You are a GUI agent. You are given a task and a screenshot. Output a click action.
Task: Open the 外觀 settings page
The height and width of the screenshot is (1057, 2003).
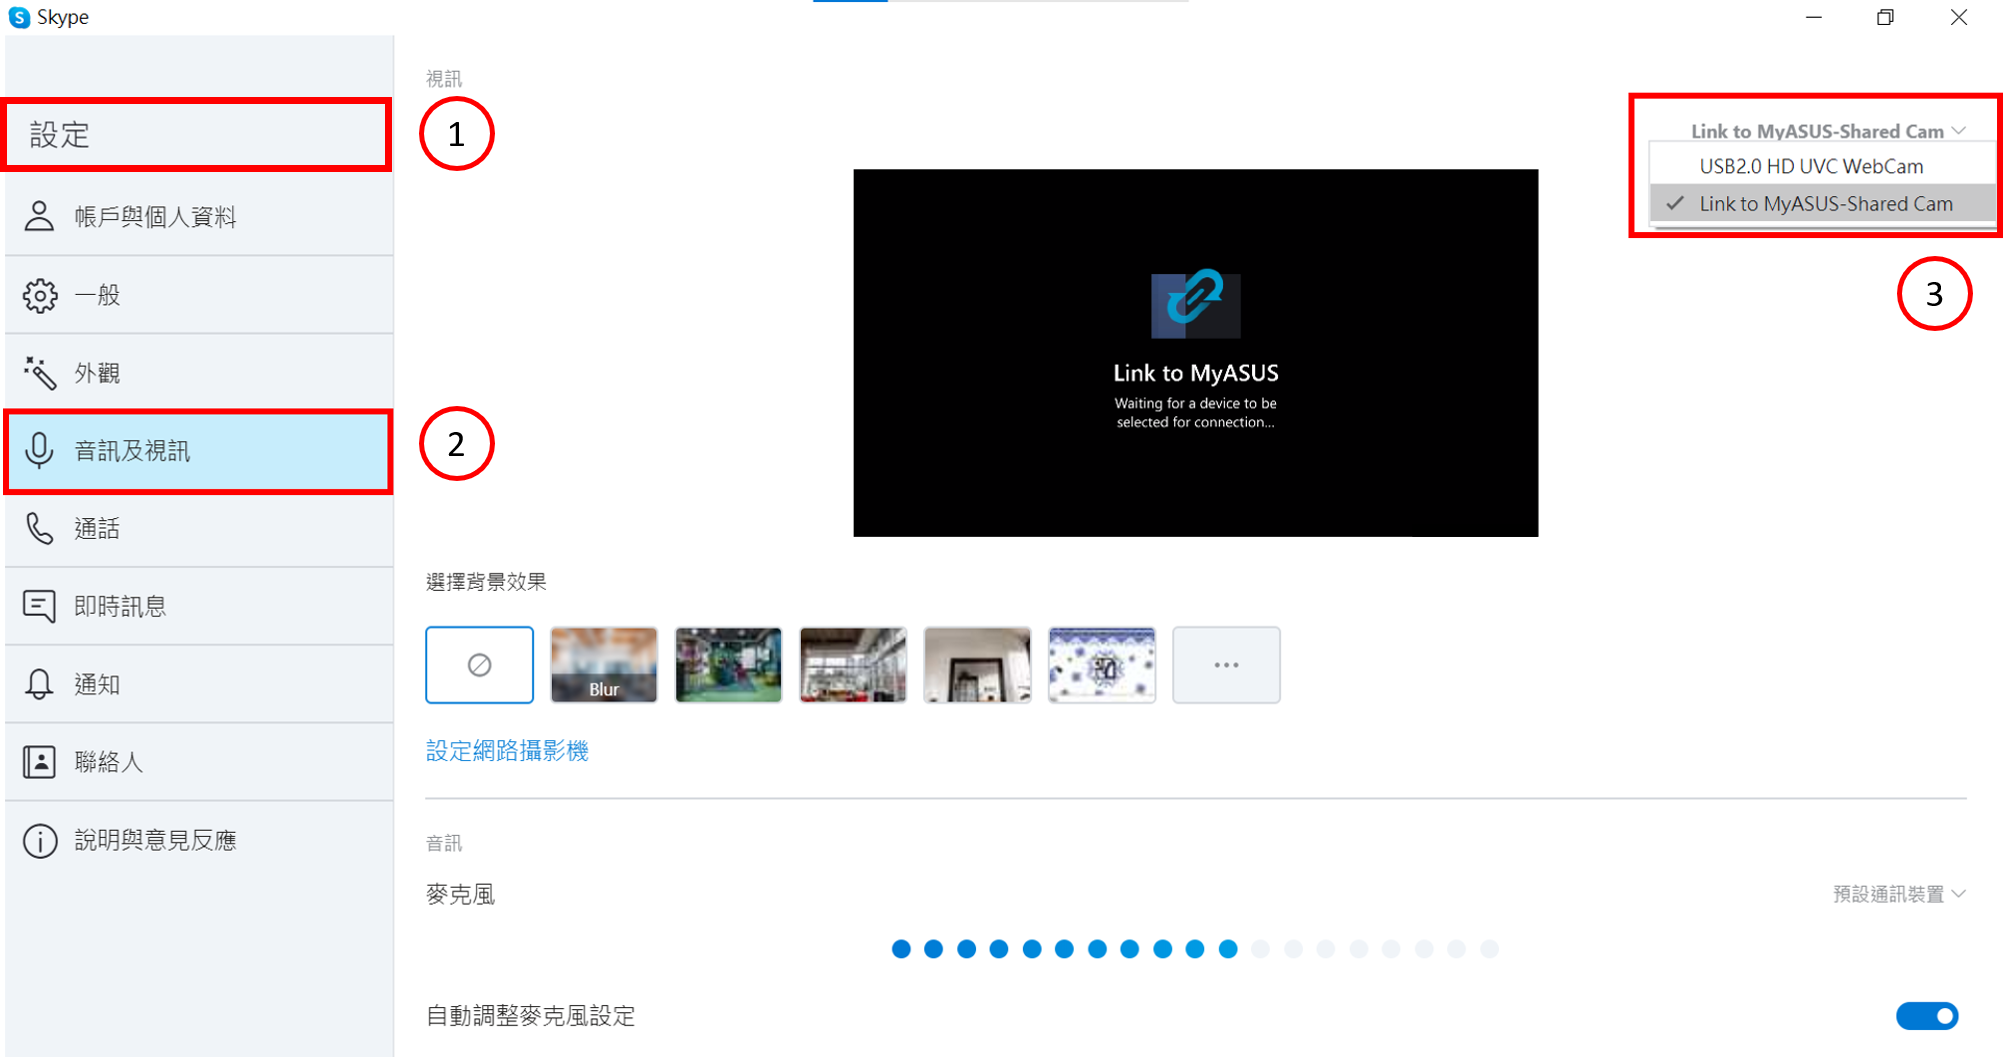point(198,373)
